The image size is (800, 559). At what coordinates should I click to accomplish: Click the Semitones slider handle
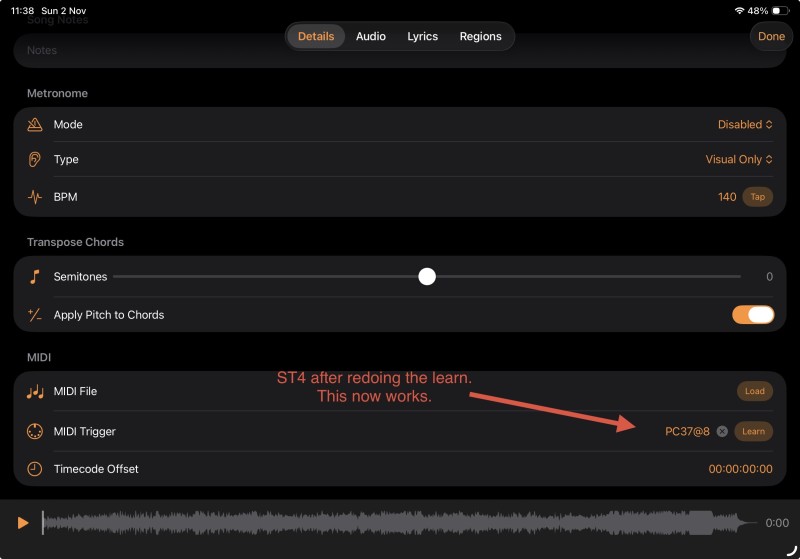coord(427,277)
